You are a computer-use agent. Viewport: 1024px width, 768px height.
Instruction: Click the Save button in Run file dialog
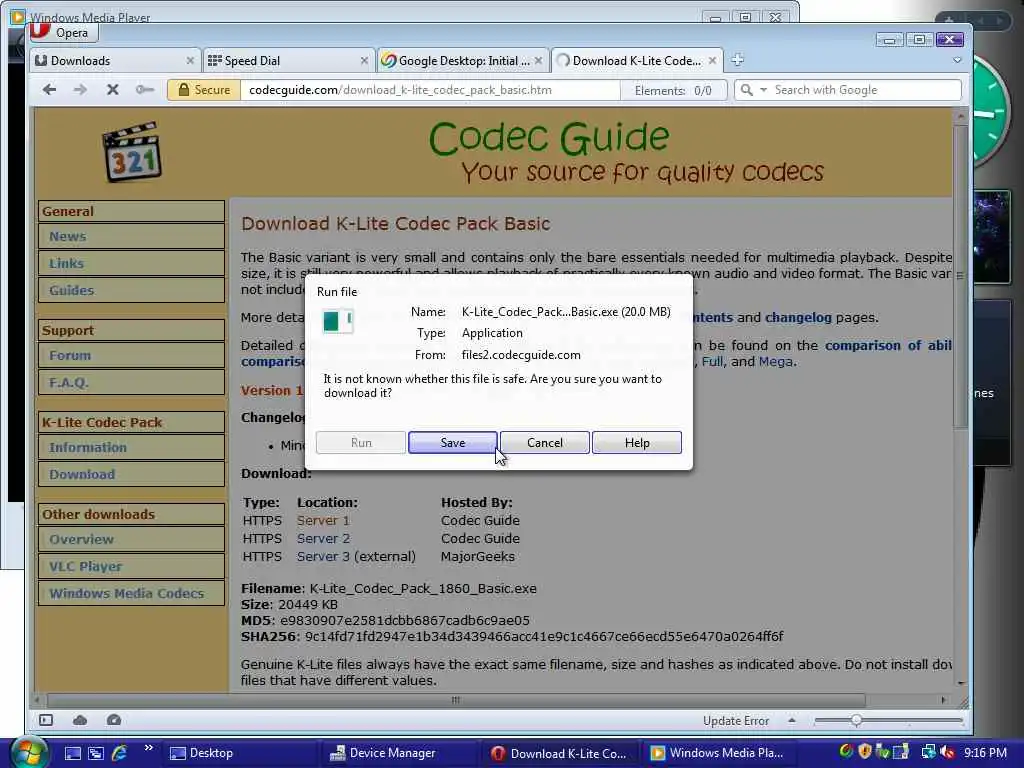tap(453, 443)
